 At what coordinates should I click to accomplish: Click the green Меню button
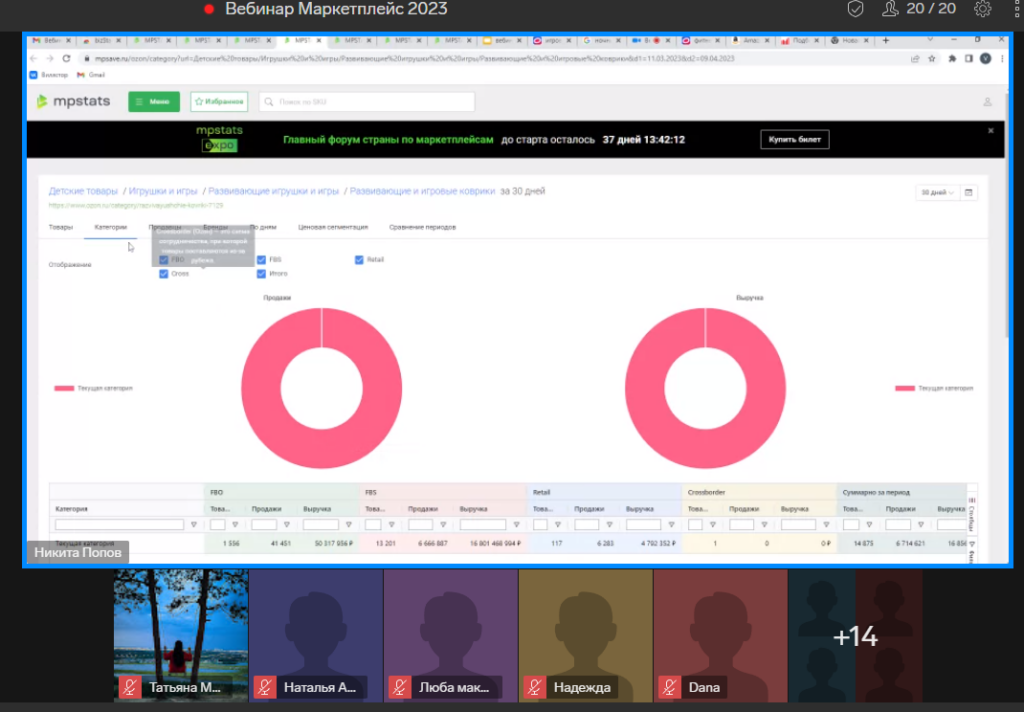tap(154, 102)
